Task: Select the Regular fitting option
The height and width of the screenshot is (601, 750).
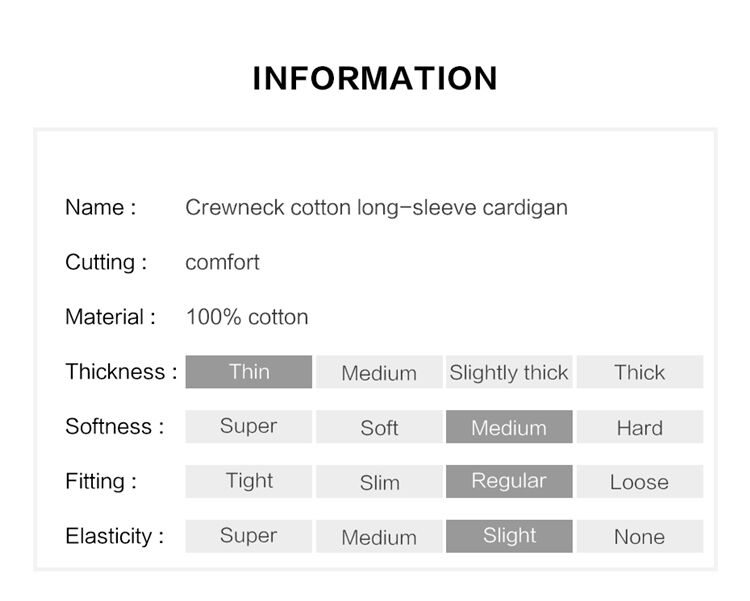Action: point(509,481)
